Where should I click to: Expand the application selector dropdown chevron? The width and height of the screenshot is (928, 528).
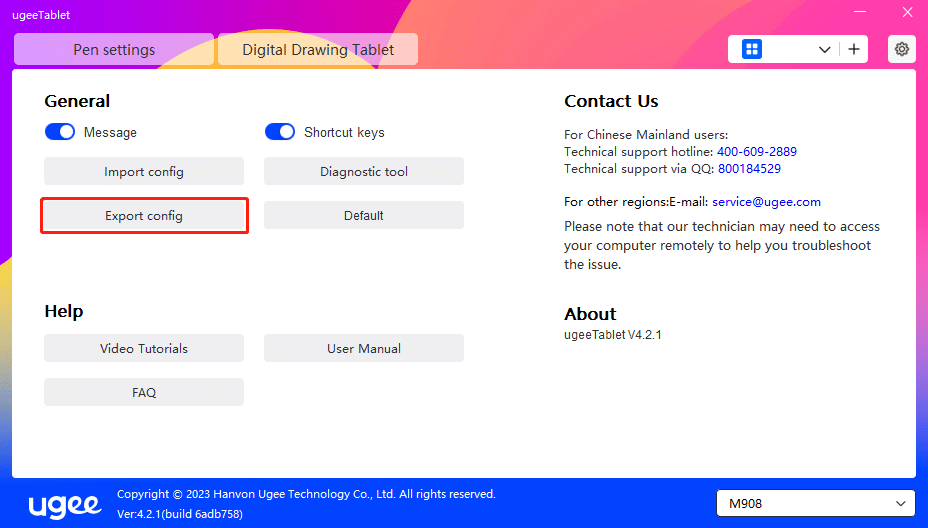[824, 50]
